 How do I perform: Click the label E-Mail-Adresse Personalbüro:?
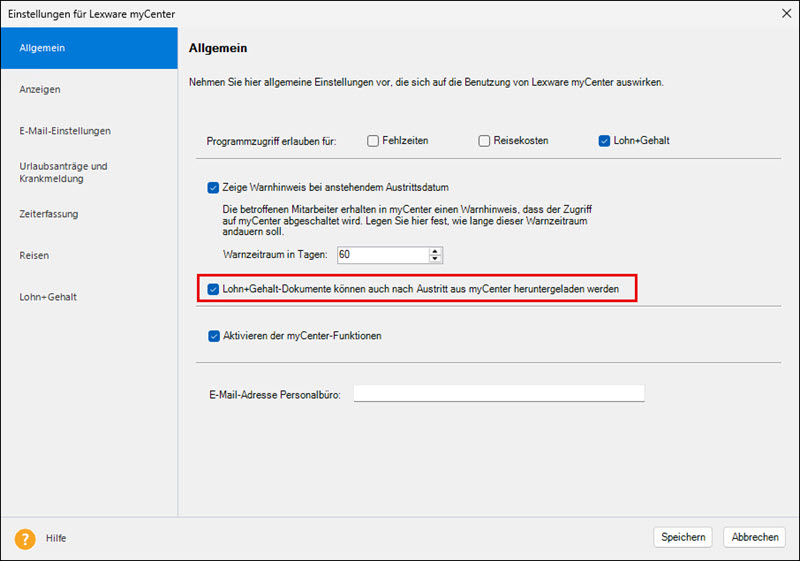(x=275, y=395)
